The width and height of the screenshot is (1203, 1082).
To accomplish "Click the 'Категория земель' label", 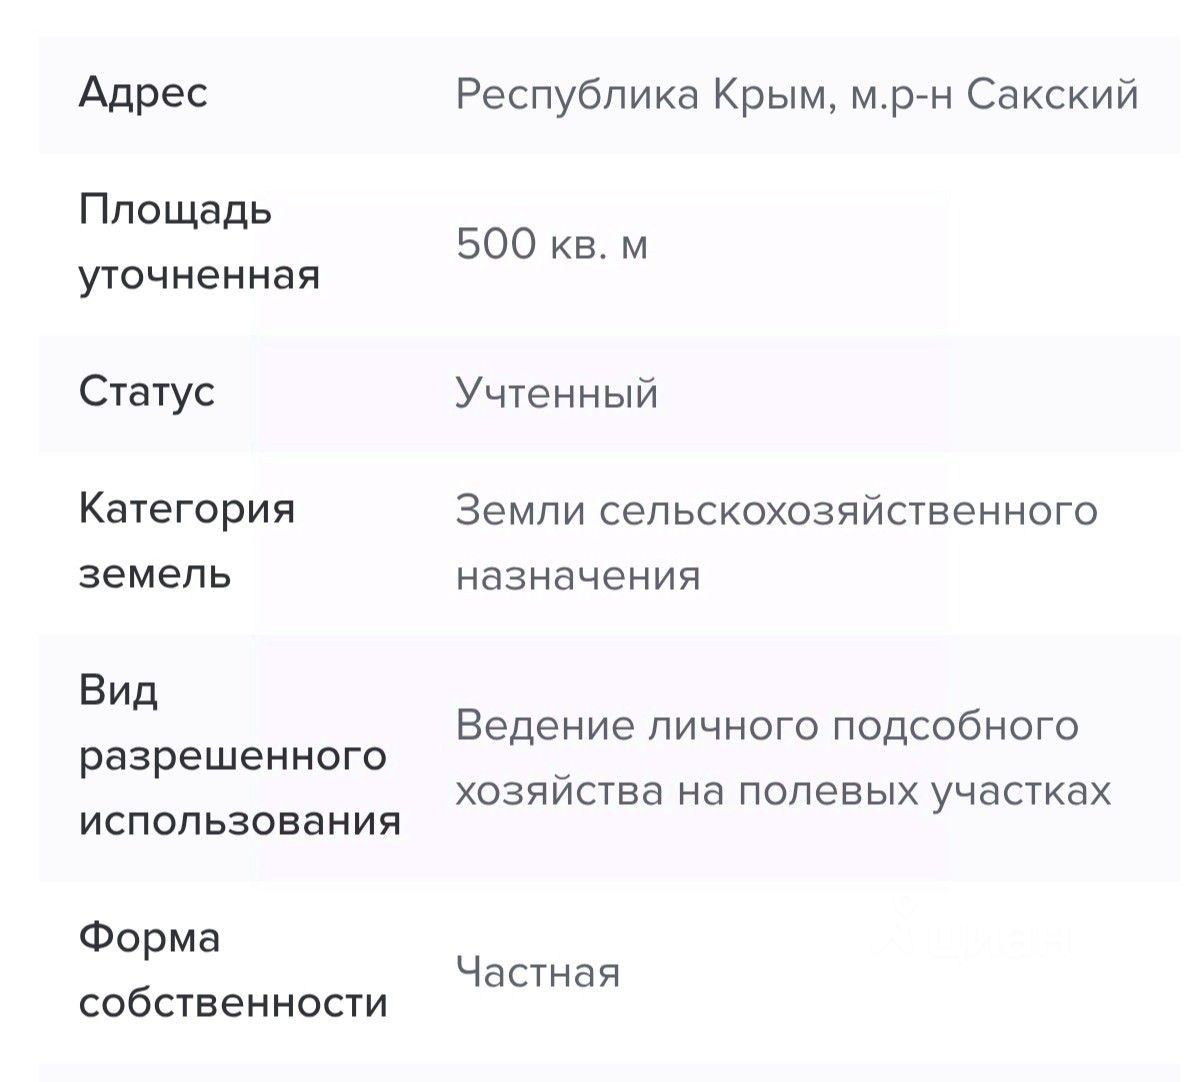I will [x=186, y=540].
